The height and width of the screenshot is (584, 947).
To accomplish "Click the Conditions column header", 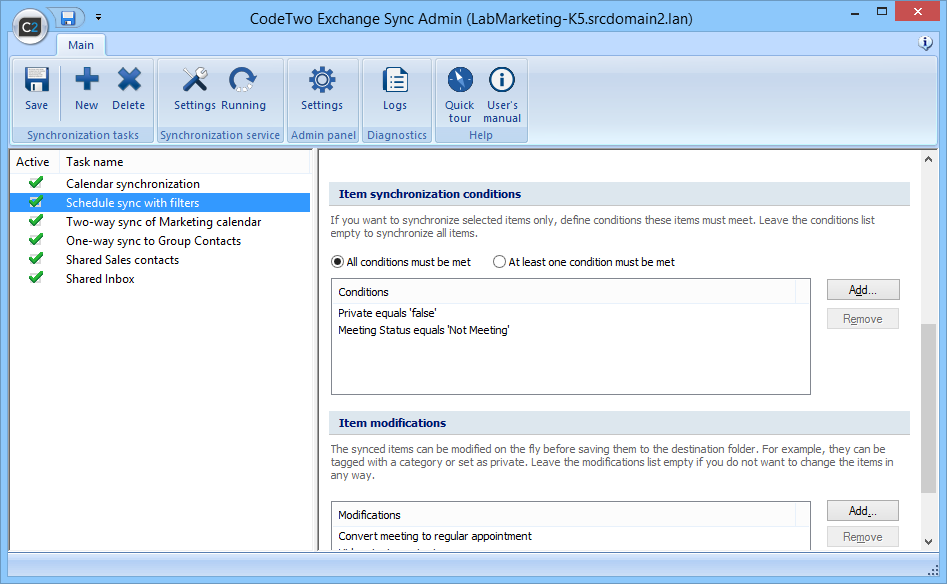I will click(x=563, y=292).
